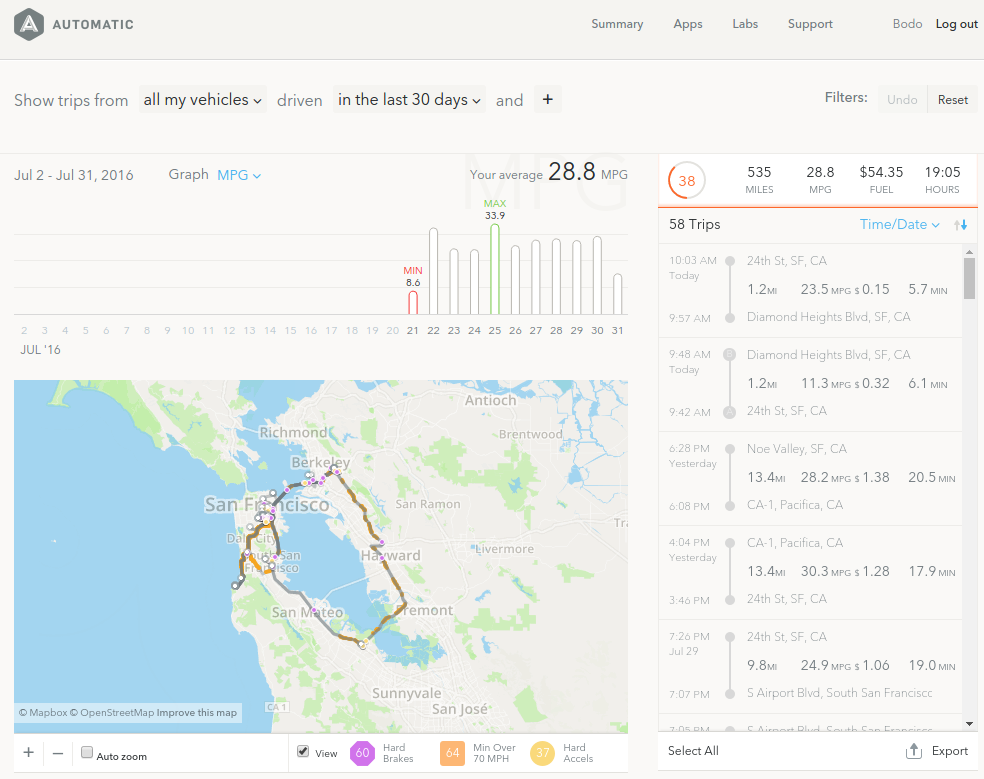Click the Export label
984x779 pixels.
949,751
